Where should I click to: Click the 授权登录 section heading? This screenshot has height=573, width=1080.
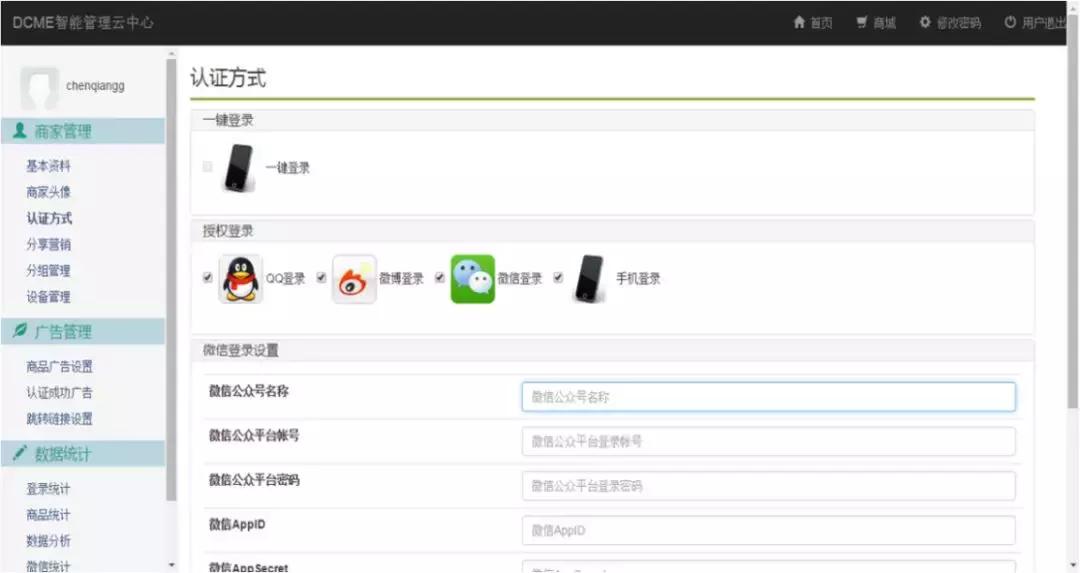click(x=228, y=231)
